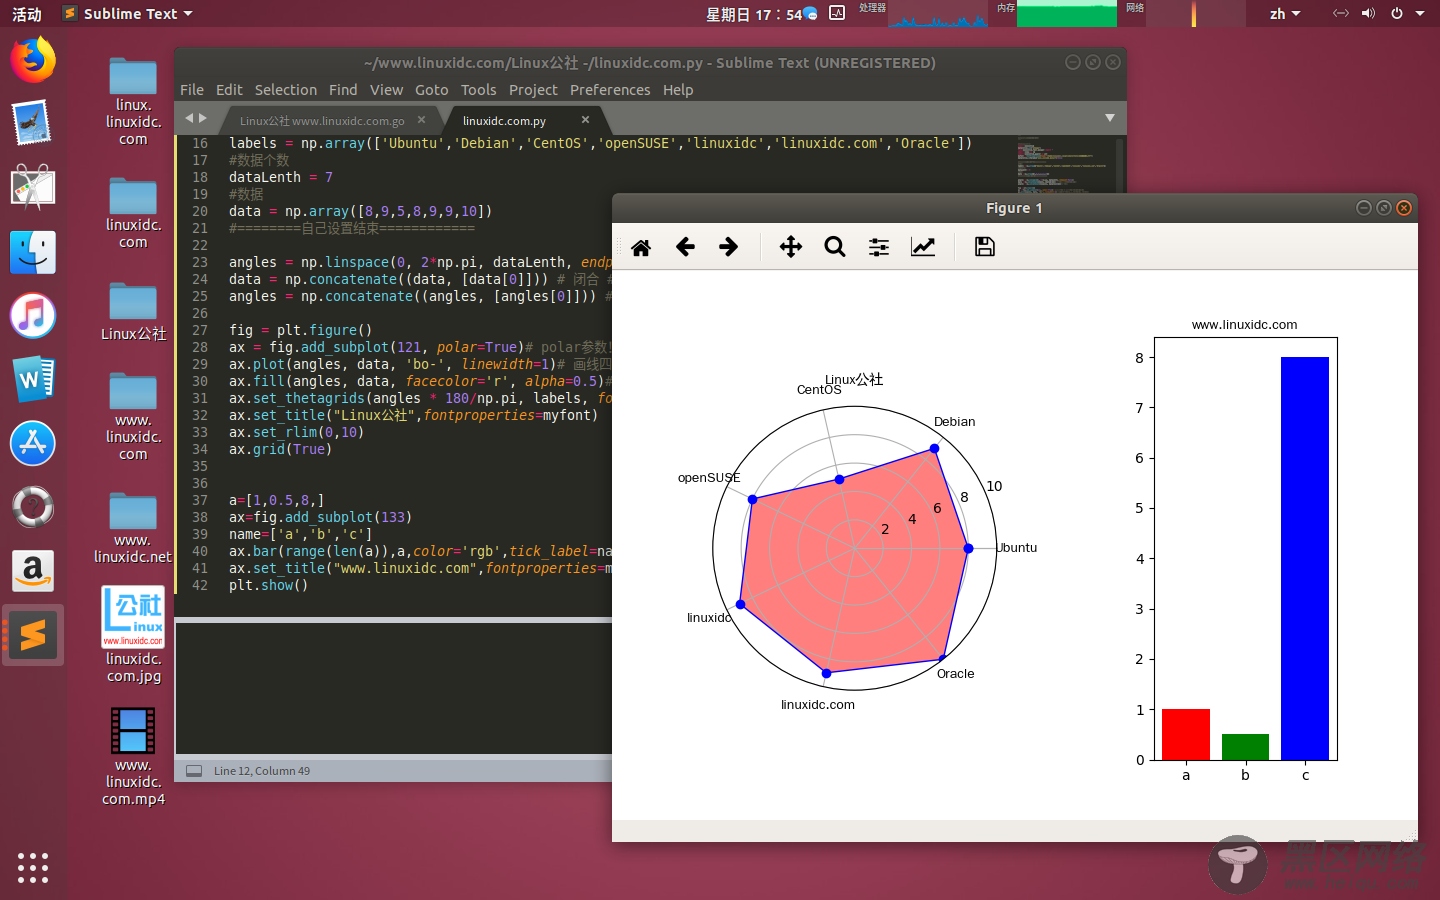Open the Amazon dock icon

[33, 571]
